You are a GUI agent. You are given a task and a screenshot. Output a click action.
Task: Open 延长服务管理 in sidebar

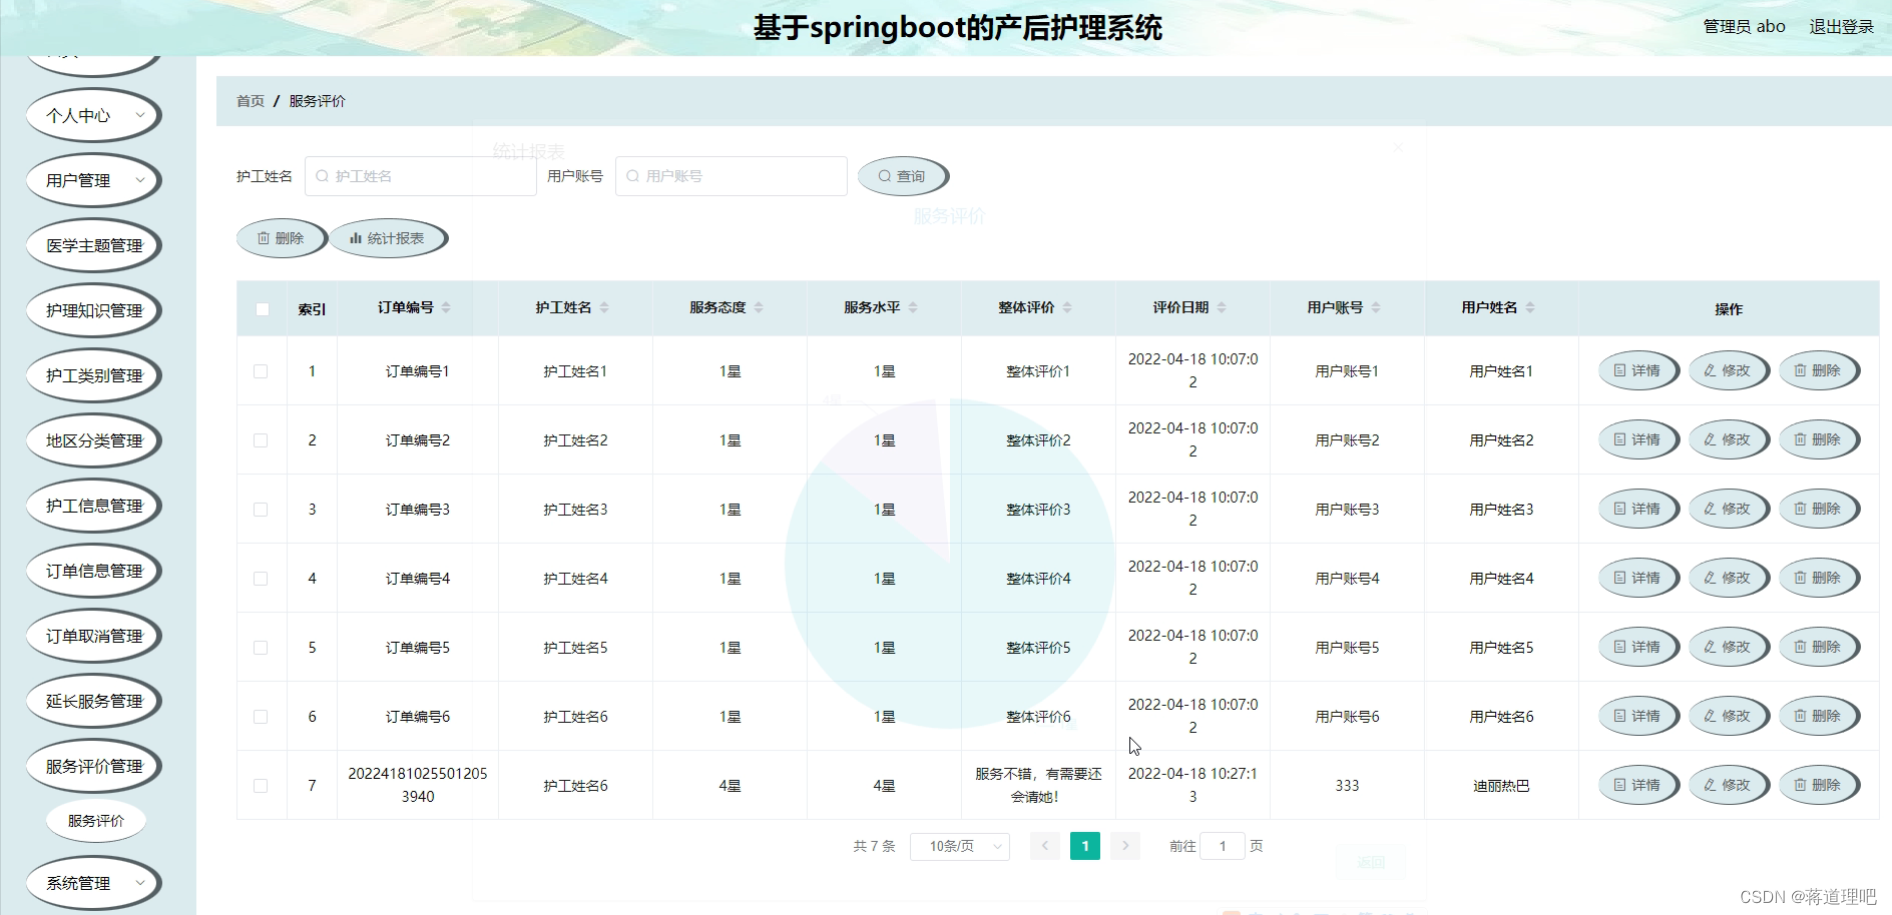(x=93, y=700)
